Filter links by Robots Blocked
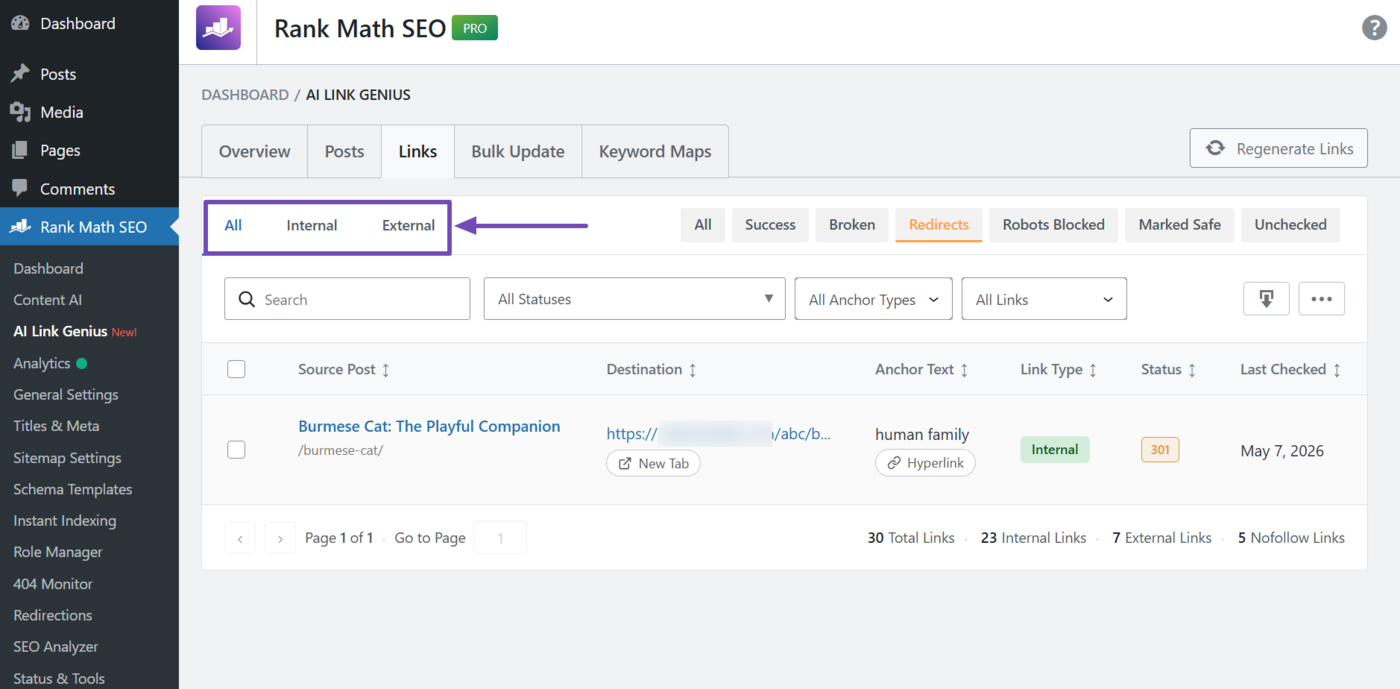This screenshot has width=1400, height=689. [x=1054, y=225]
